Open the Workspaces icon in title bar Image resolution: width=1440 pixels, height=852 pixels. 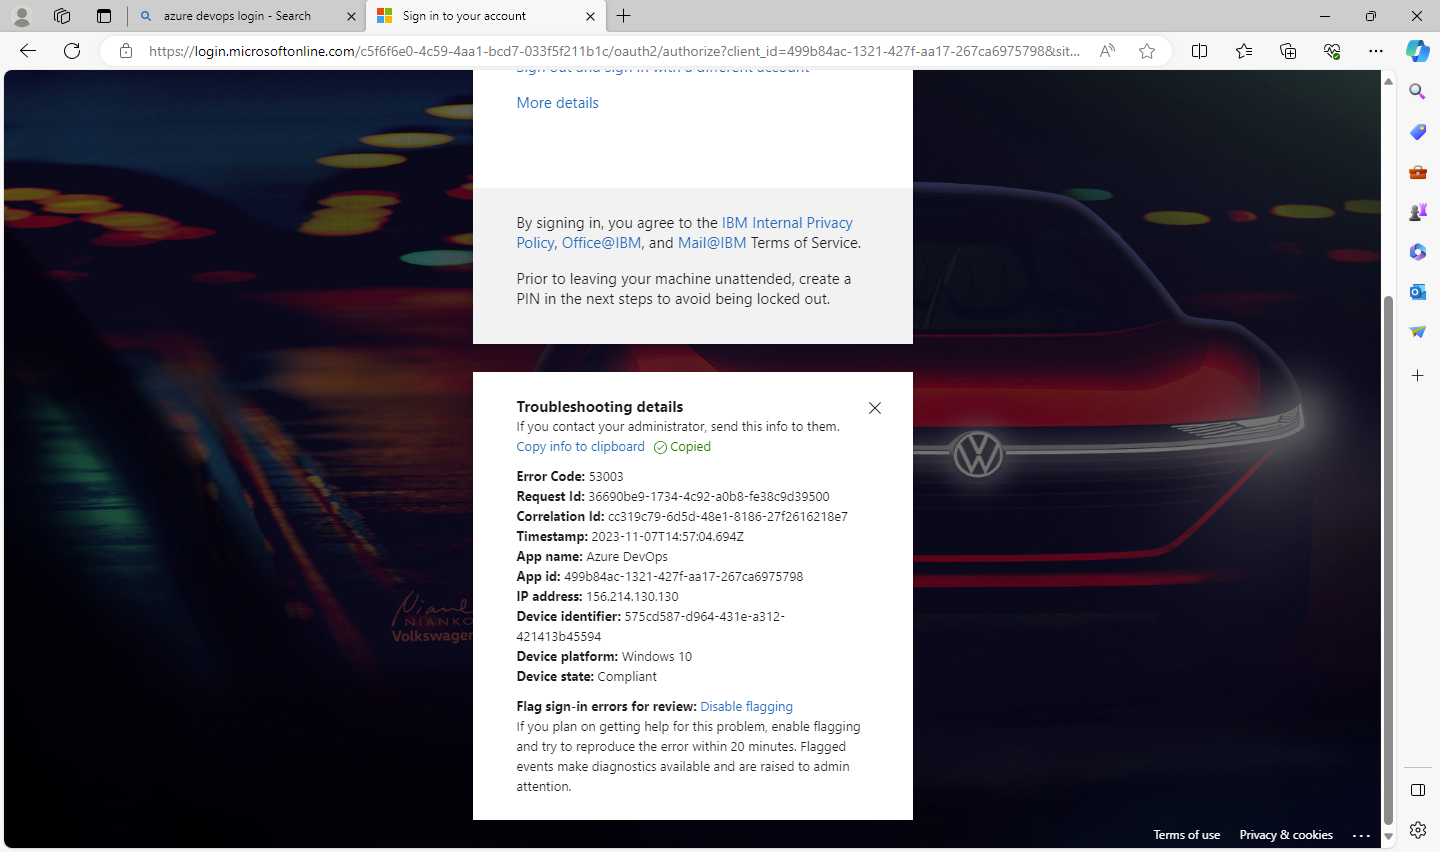pyautogui.click(x=62, y=16)
